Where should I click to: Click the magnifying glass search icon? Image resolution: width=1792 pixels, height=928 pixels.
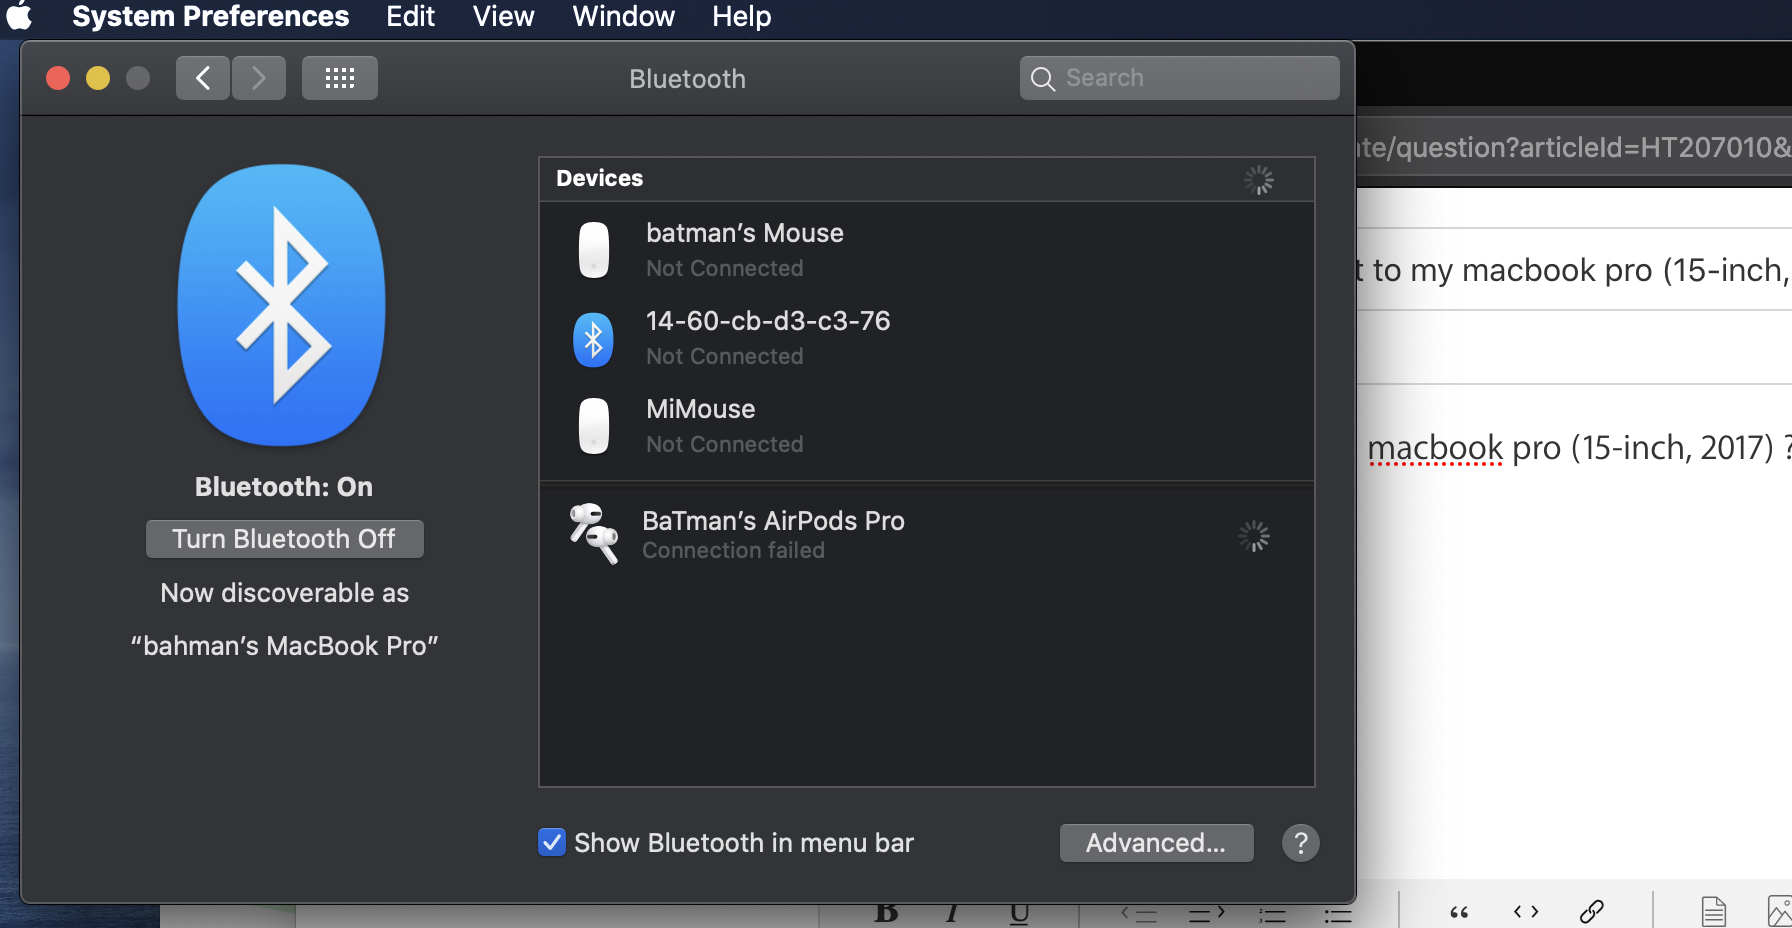1043,78
